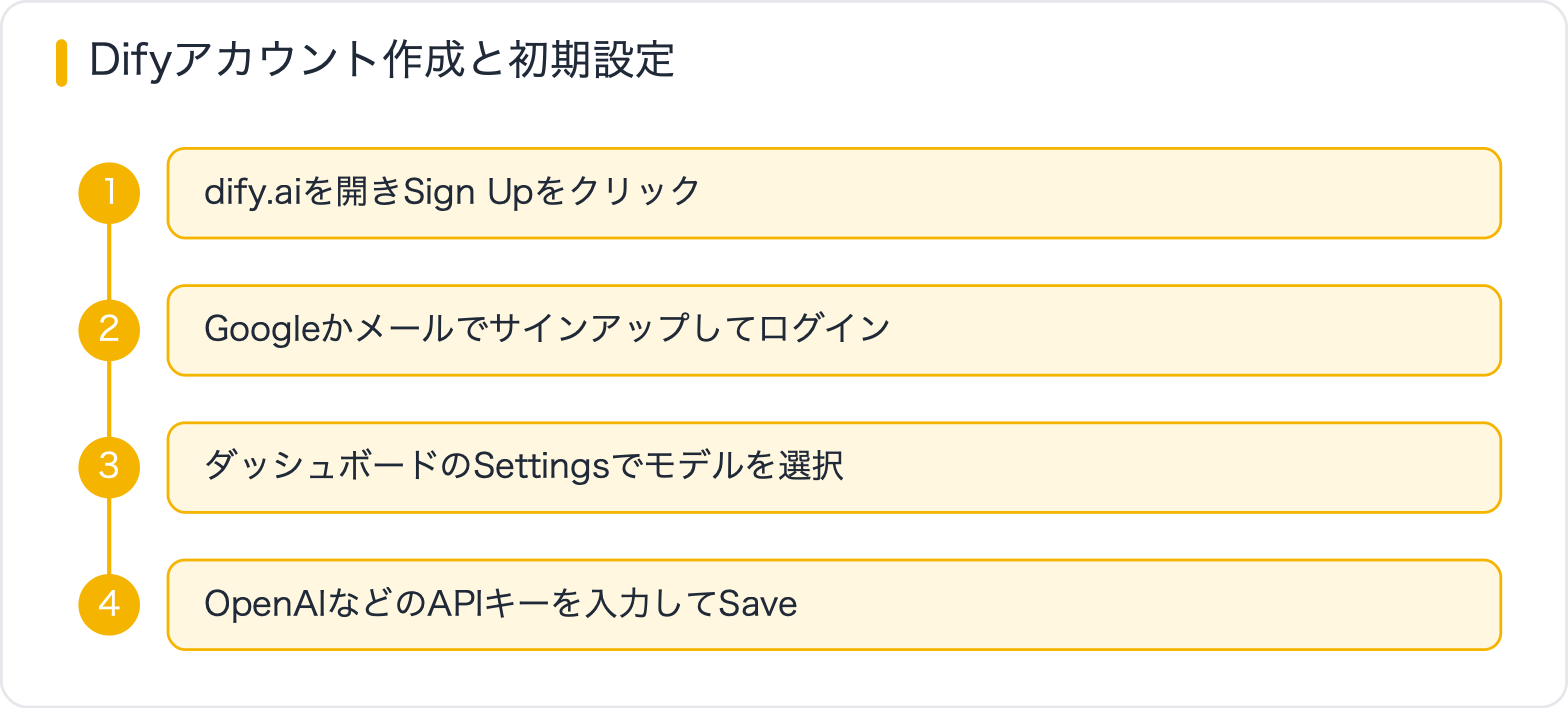Click the yellow accent bar beside the title
Image resolution: width=1568 pixels, height=708 pixels.
point(61,62)
